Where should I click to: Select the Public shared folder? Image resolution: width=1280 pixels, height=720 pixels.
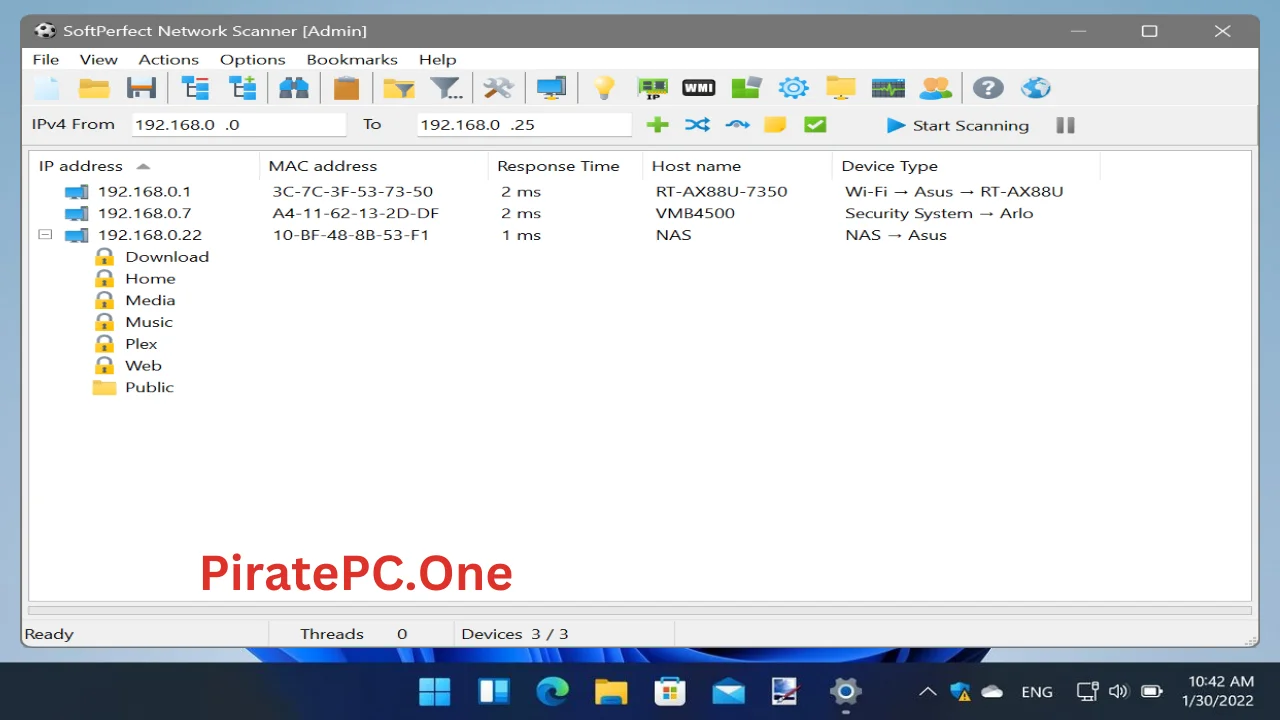click(x=134, y=387)
